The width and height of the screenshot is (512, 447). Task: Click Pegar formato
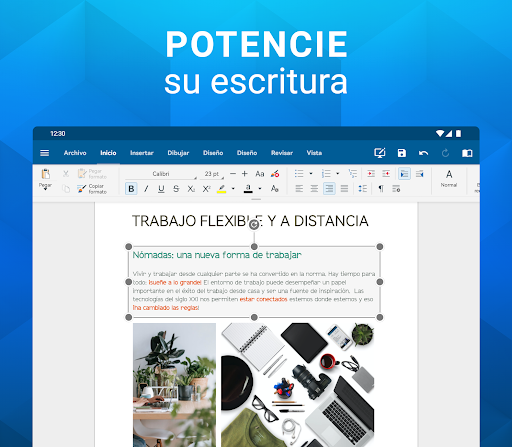(92, 174)
